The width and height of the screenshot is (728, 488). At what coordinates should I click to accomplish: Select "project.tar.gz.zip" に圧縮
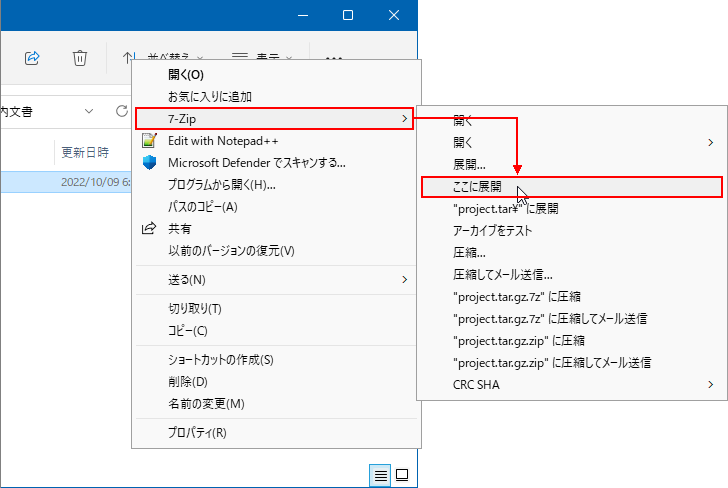point(572,340)
